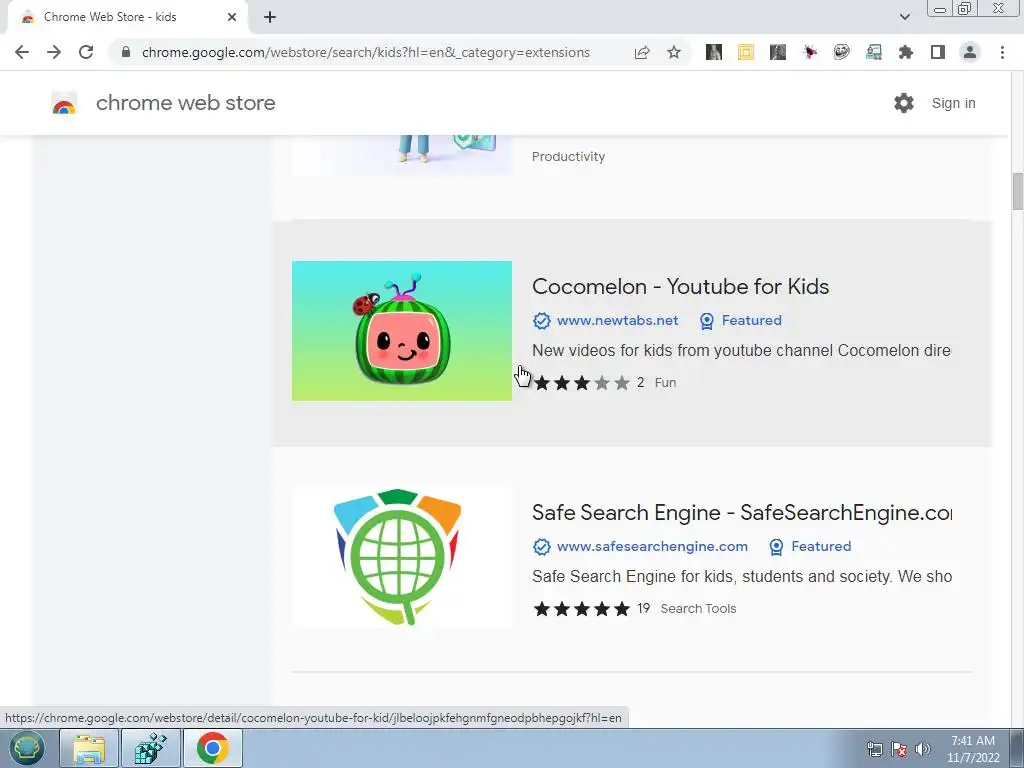Visit www.newtabs.net publisher link

[617, 321]
